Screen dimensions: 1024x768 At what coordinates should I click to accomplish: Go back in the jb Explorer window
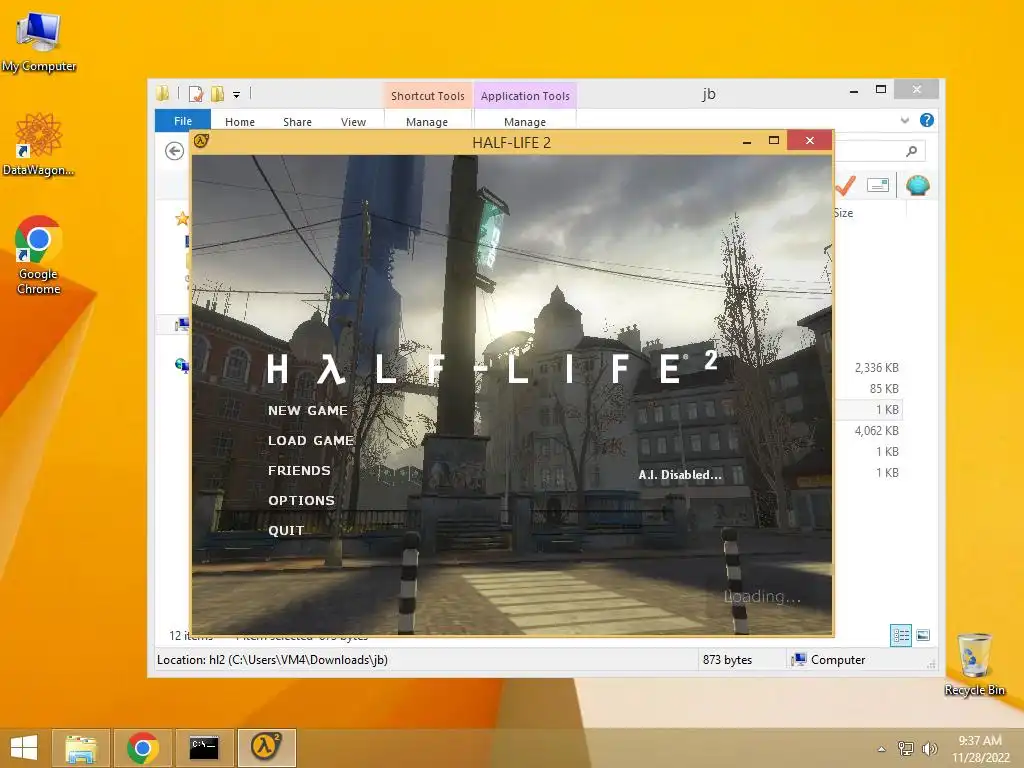click(174, 152)
